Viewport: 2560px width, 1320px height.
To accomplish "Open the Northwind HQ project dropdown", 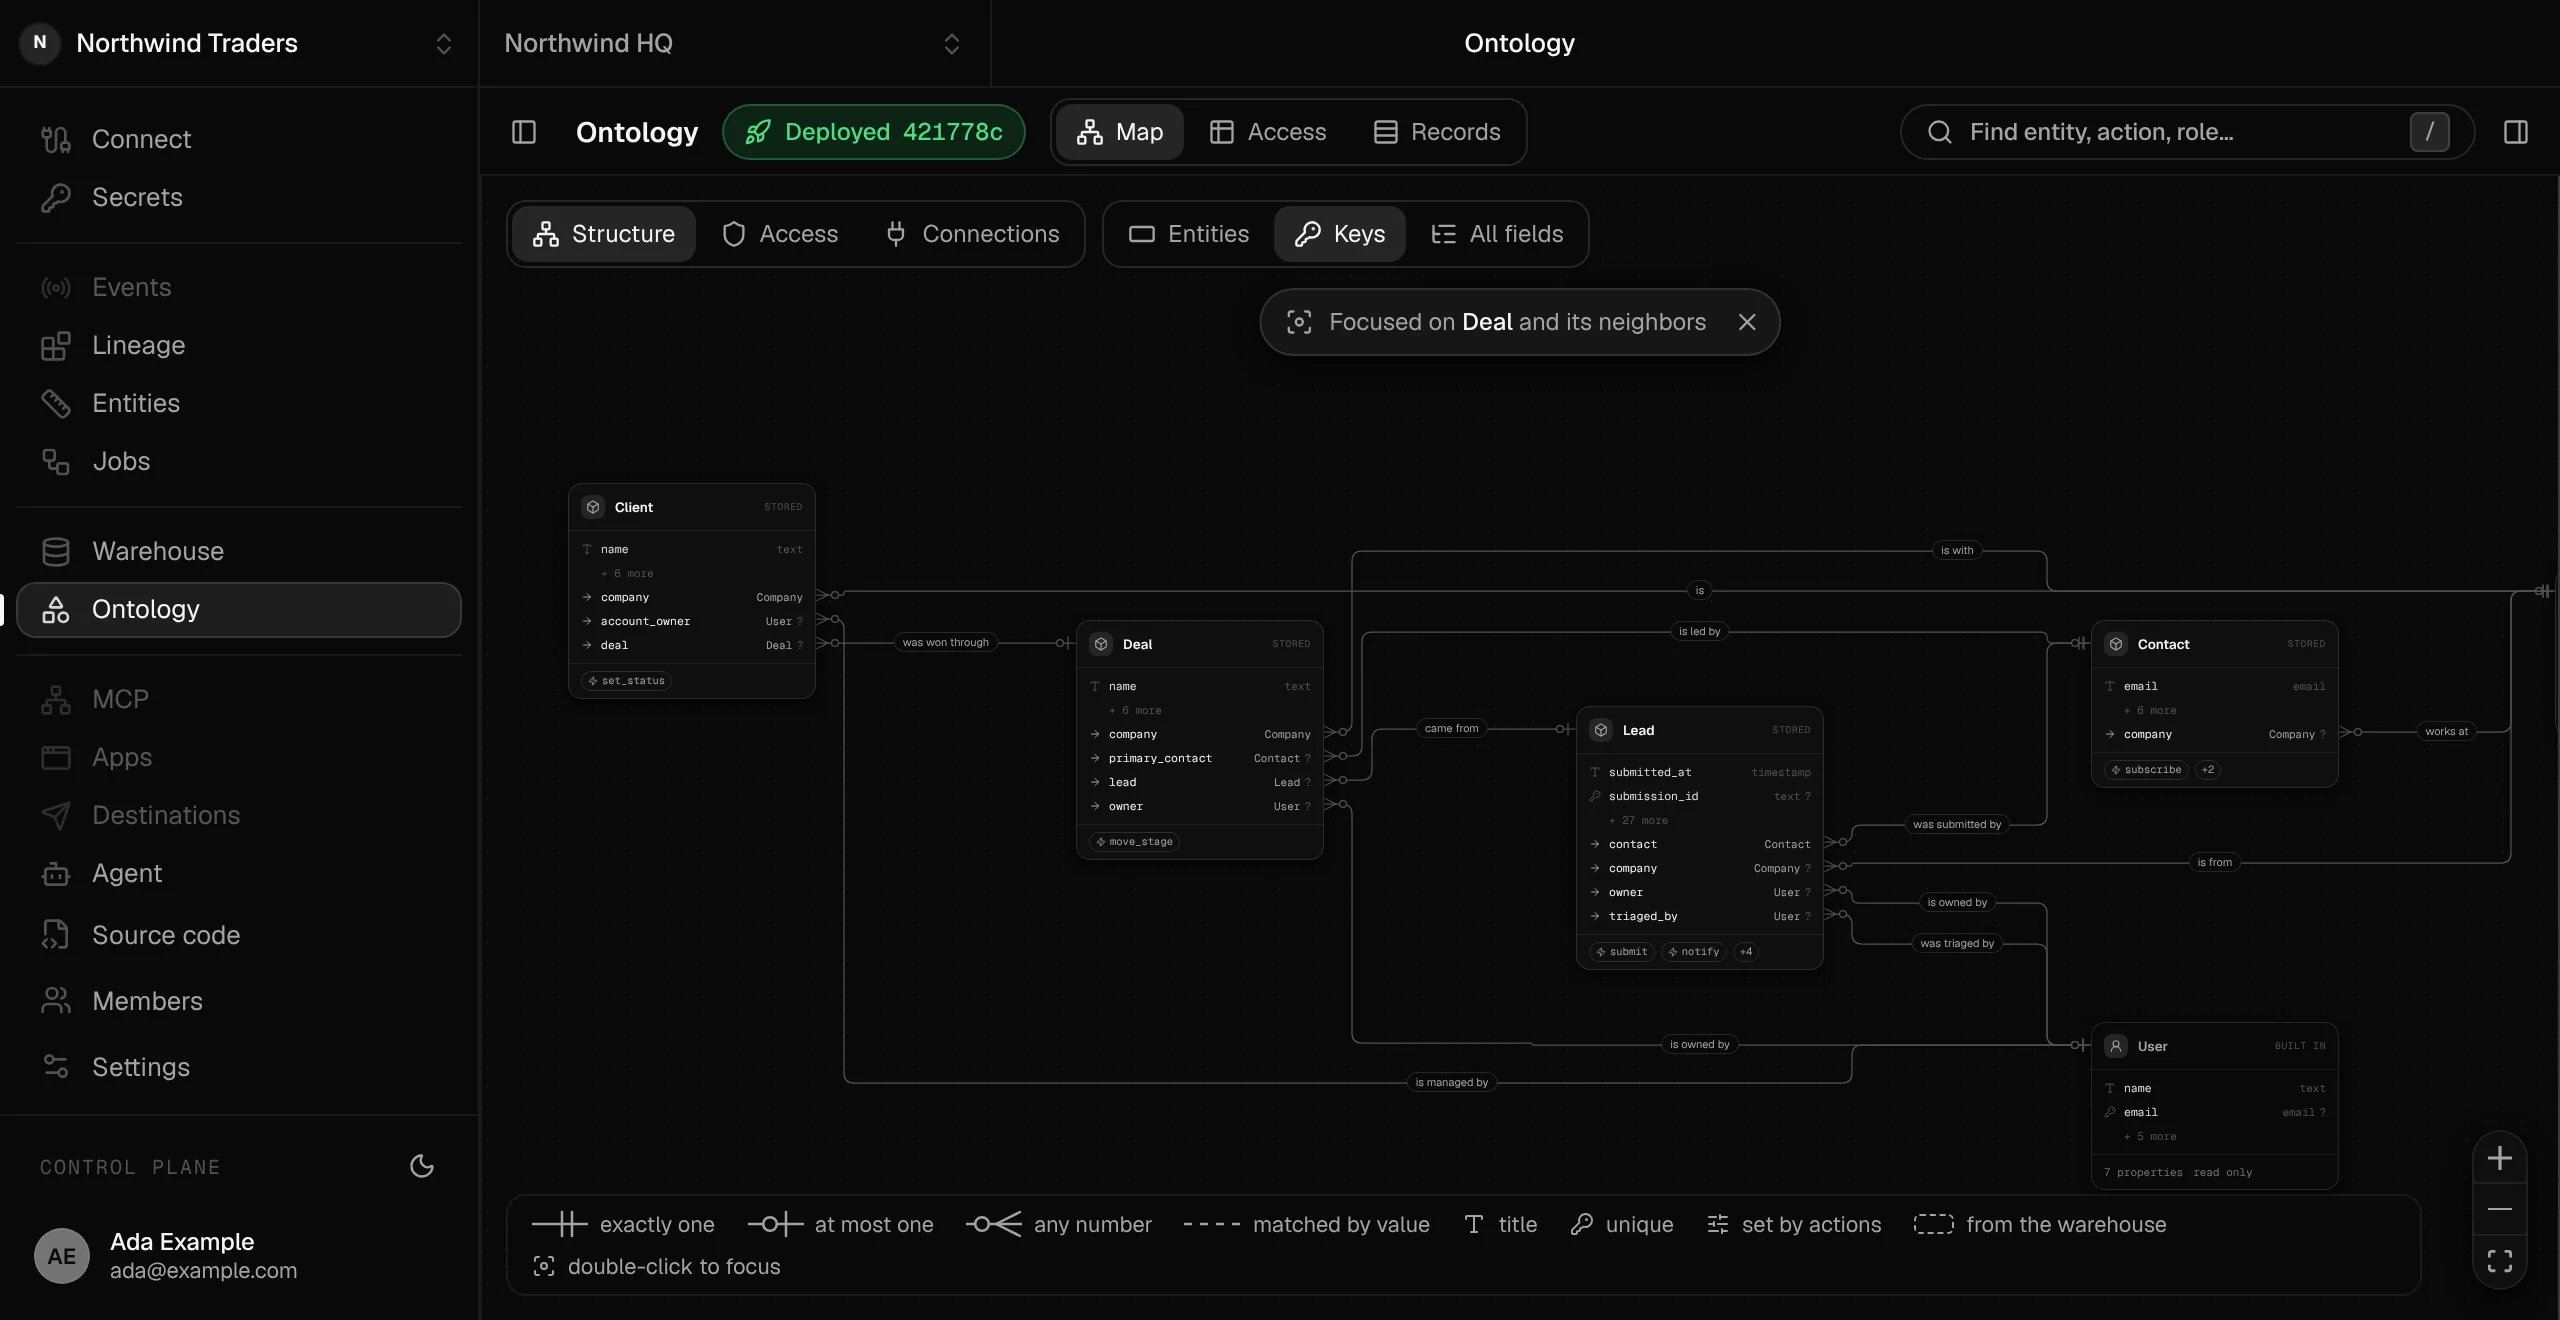I will click(x=734, y=43).
